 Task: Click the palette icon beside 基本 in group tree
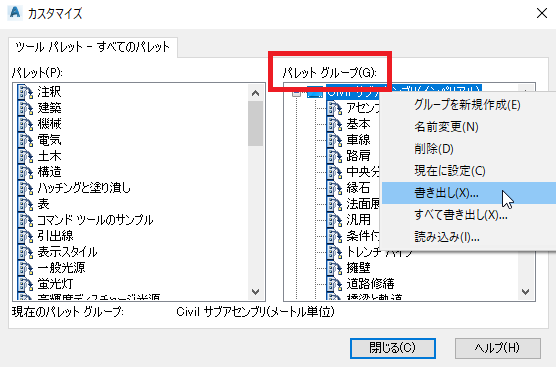point(334,124)
